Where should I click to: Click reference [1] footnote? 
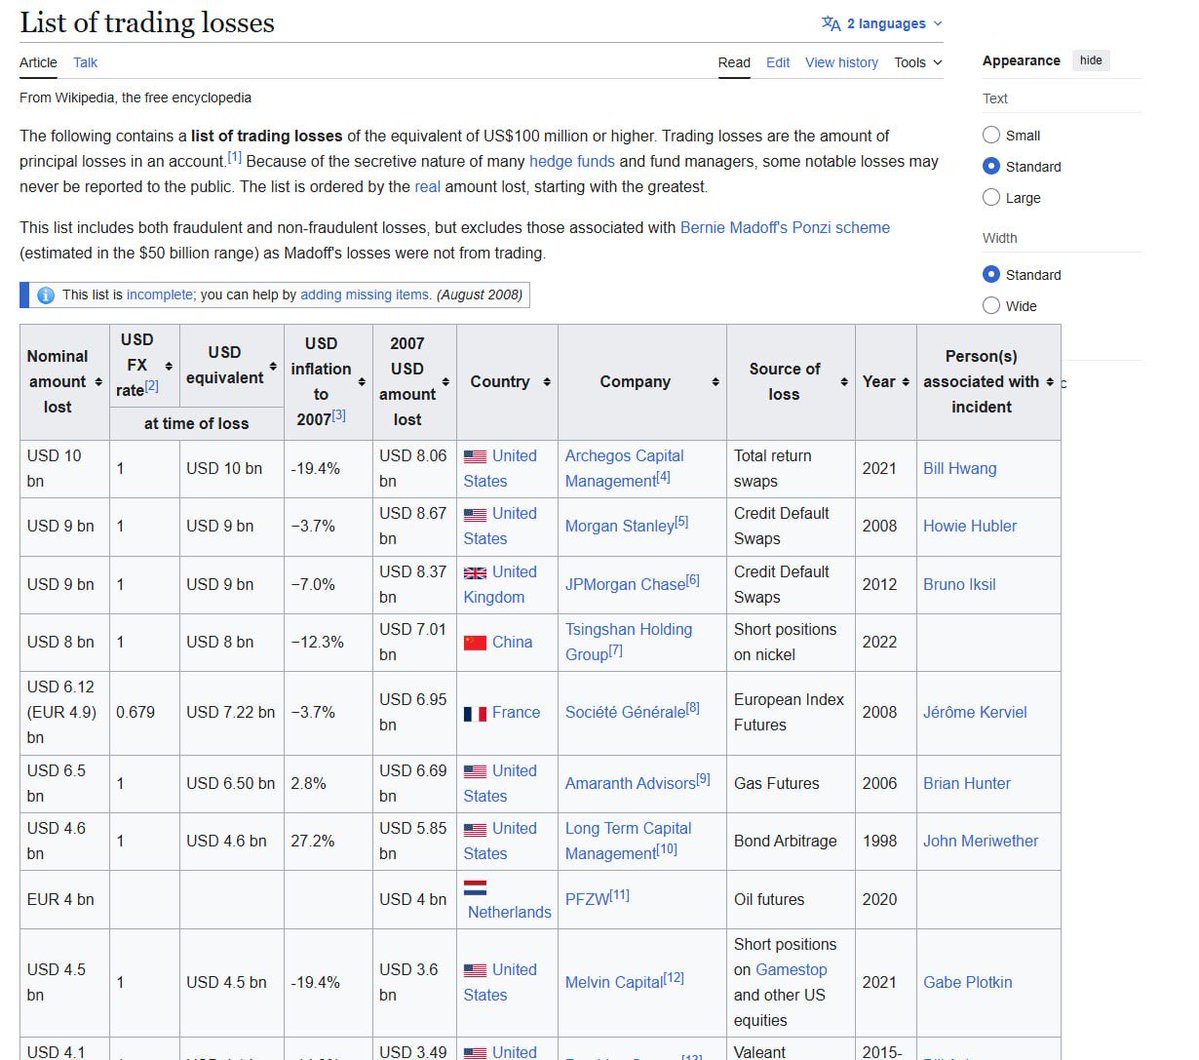235,158
